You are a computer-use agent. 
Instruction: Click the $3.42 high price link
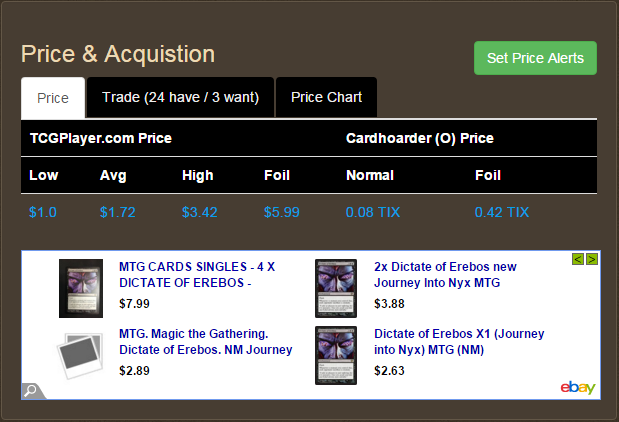pyautogui.click(x=200, y=212)
